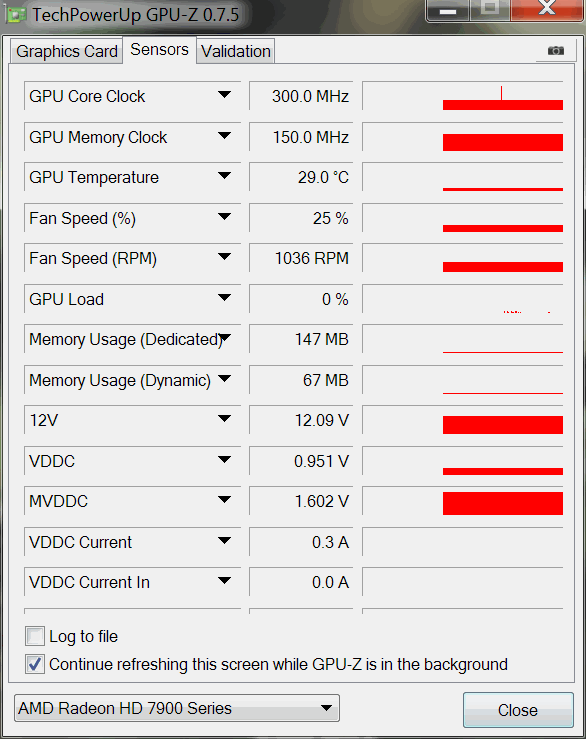The width and height of the screenshot is (586, 739).
Task: Expand the VDDC Current dropdown arrow
Action: point(225,541)
